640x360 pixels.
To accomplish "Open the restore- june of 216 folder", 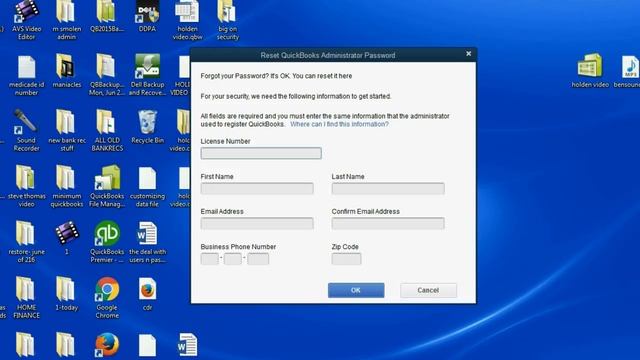I will click(x=27, y=242).
